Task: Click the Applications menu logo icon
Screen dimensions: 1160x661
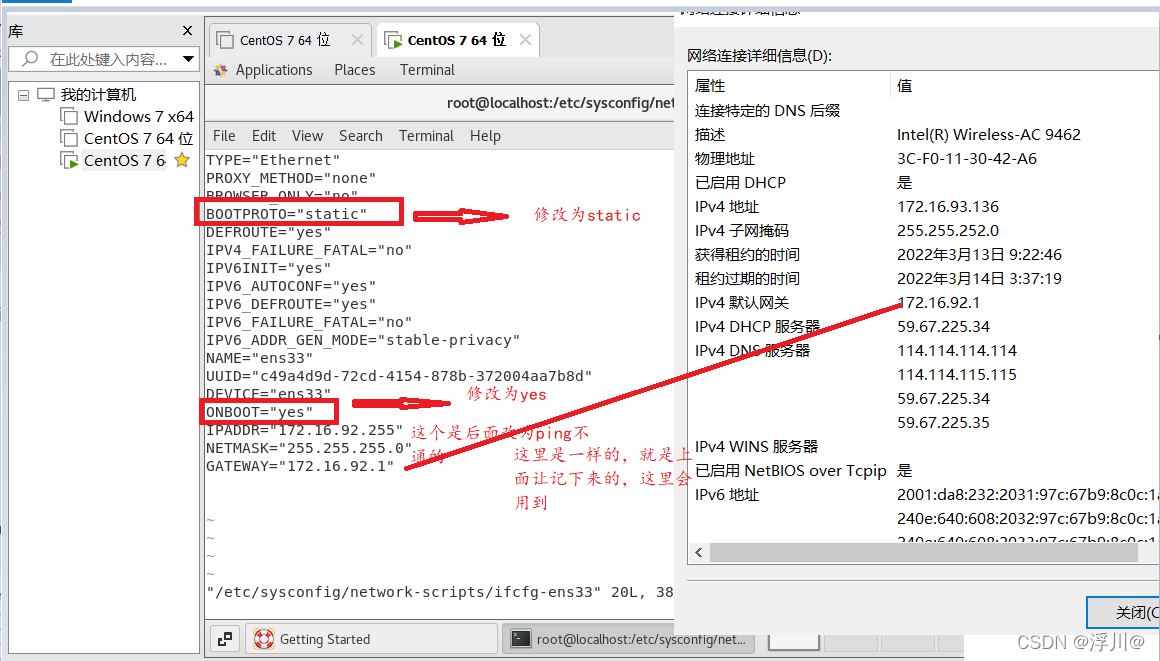Action: pos(220,70)
